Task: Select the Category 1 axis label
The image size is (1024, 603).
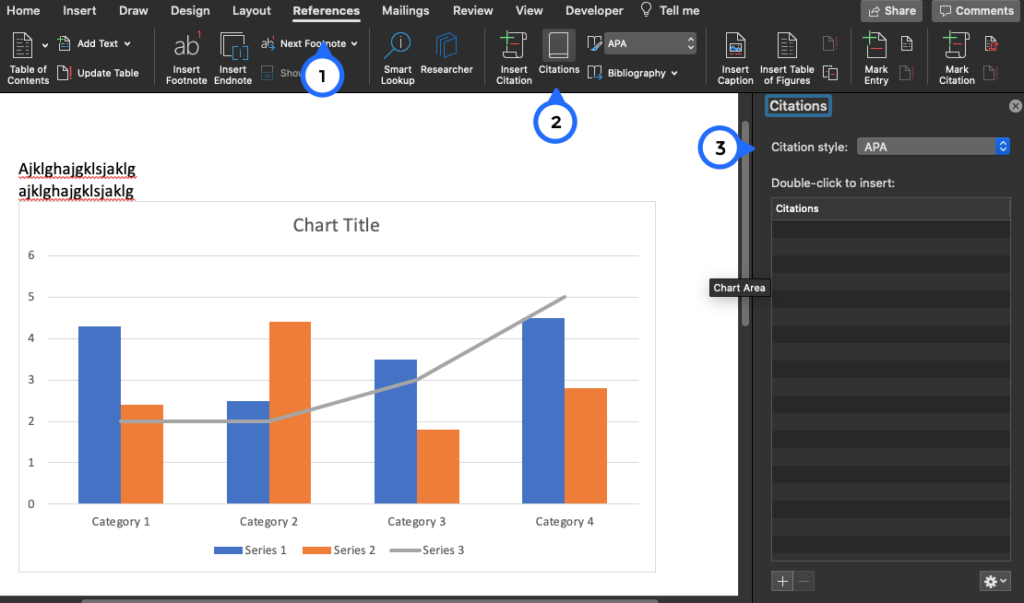Action: pos(121,521)
